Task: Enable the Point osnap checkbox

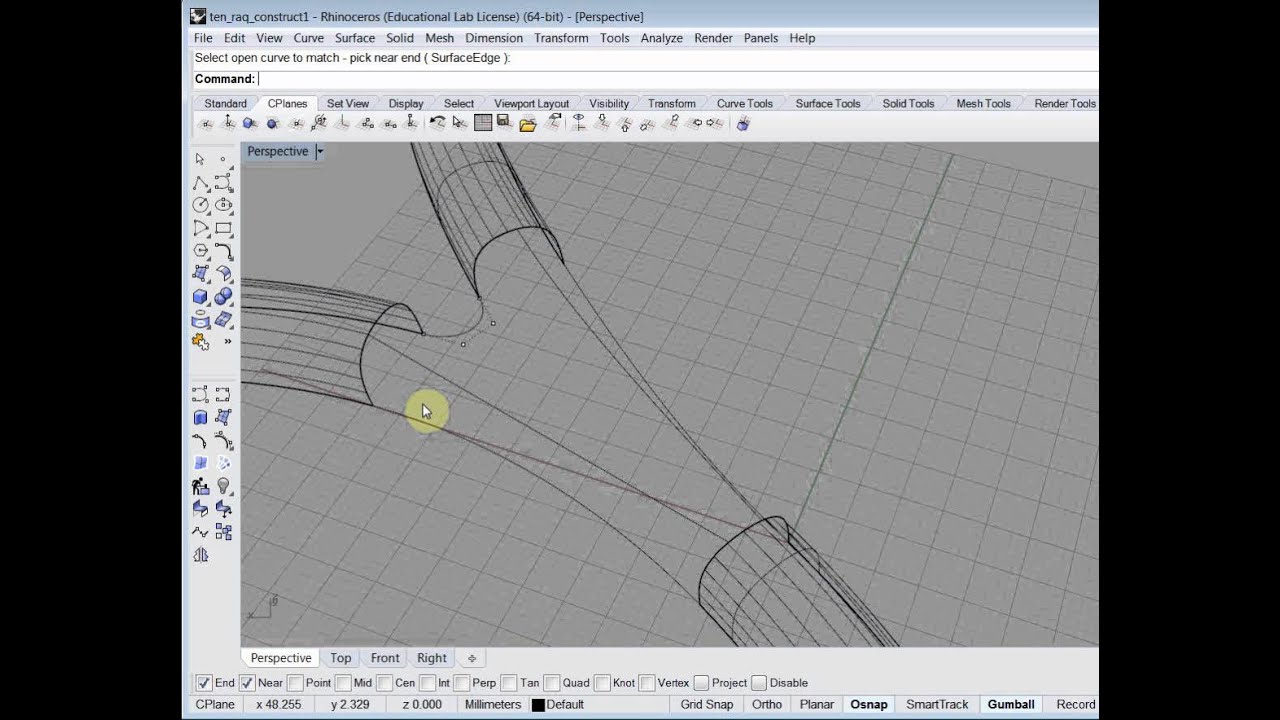Action: 295,683
